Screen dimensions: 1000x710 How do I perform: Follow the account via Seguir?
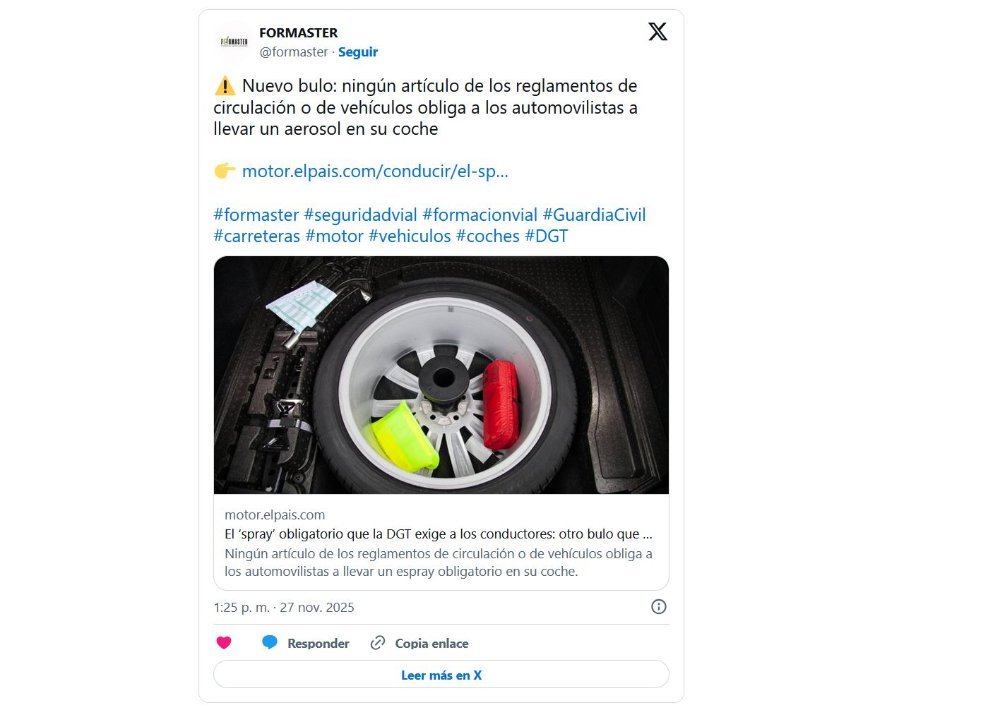[358, 52]
